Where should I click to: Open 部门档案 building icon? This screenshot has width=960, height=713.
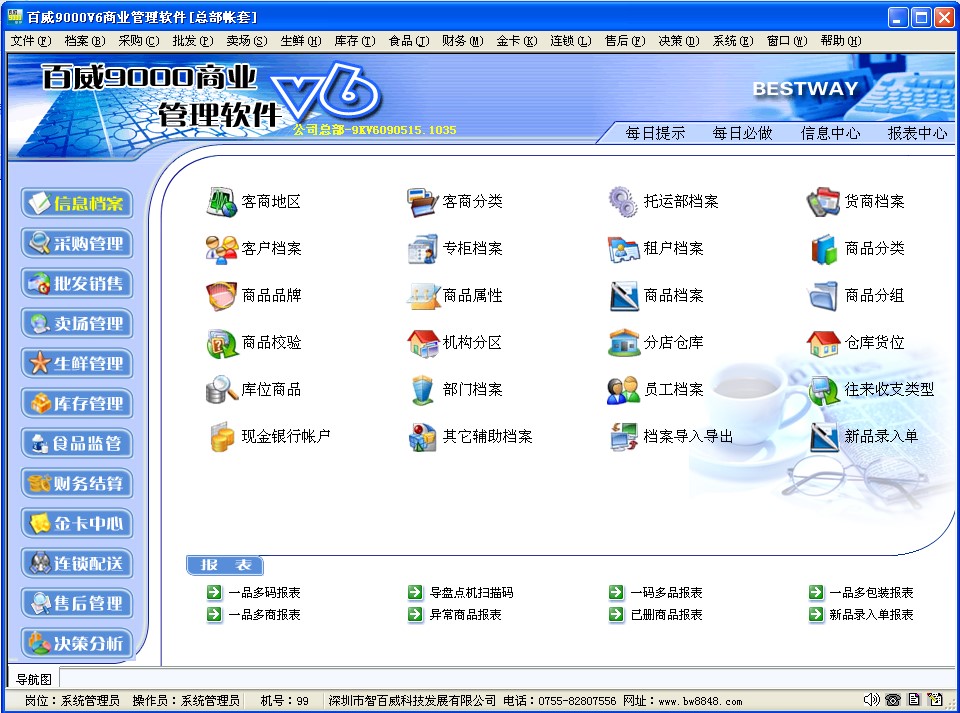[x=422, y=390]
